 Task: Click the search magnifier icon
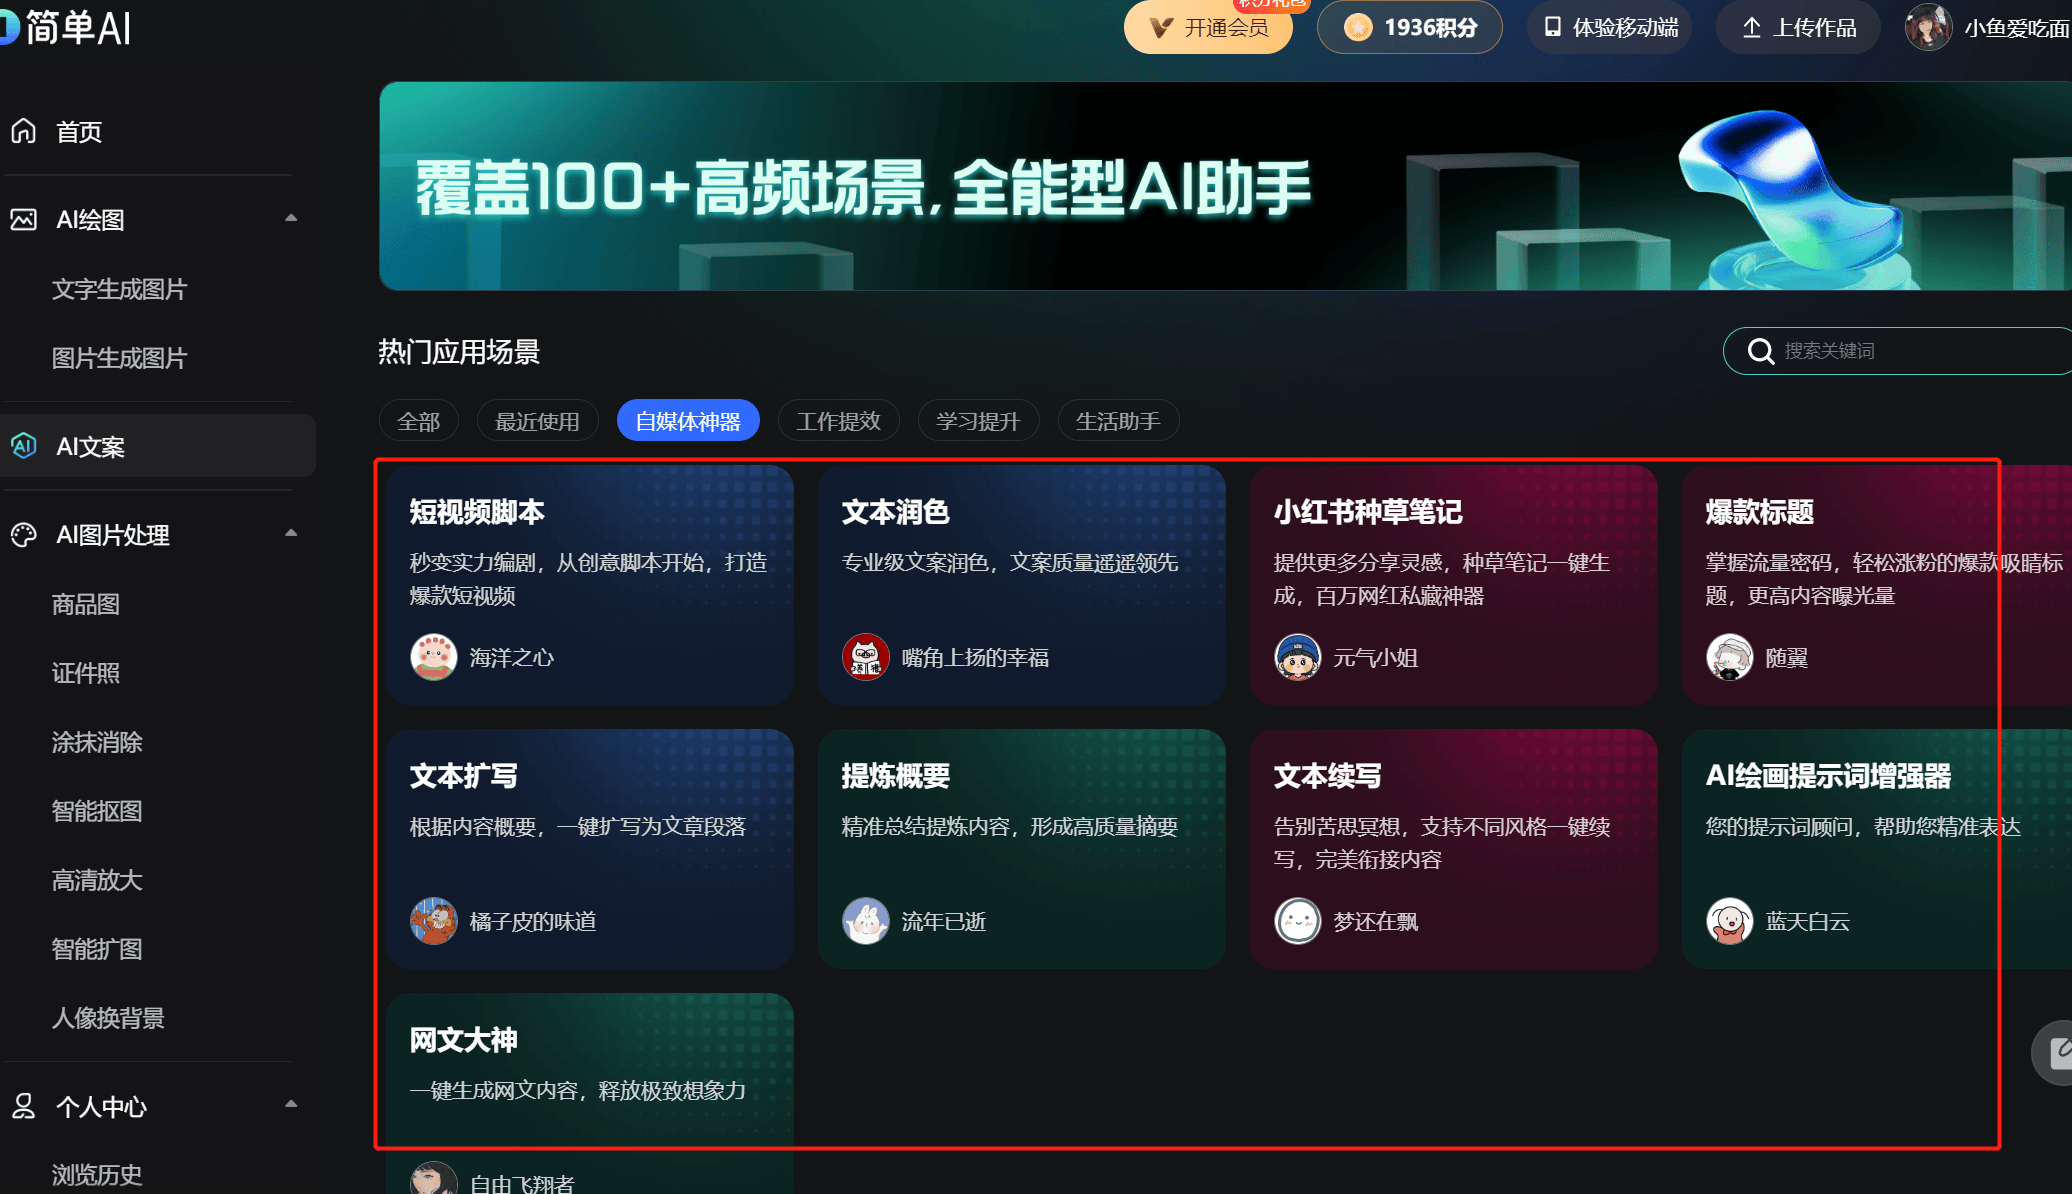(1760, 351)
